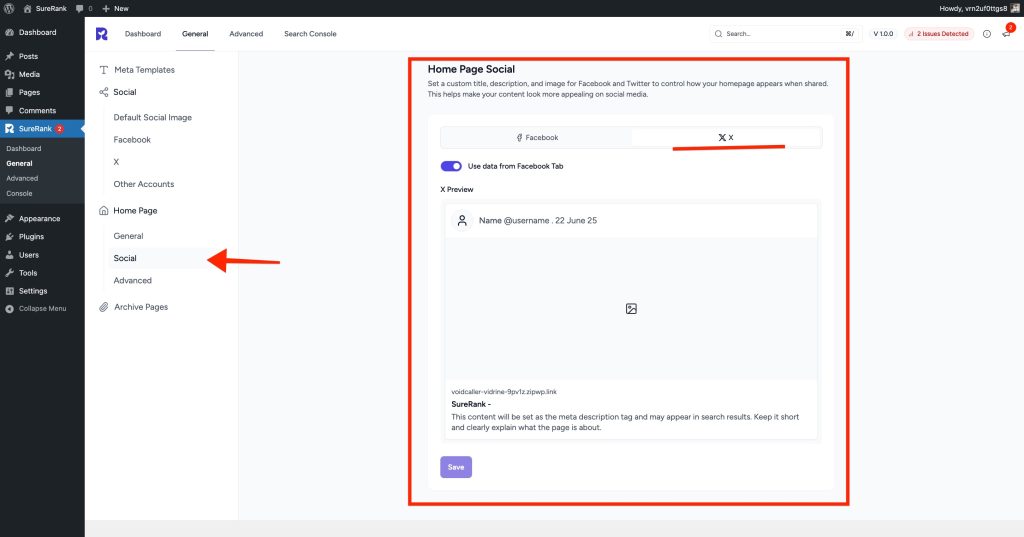1024x537 pixels.
Task: Open Meta Templates settings
Action: coord(144,70)
